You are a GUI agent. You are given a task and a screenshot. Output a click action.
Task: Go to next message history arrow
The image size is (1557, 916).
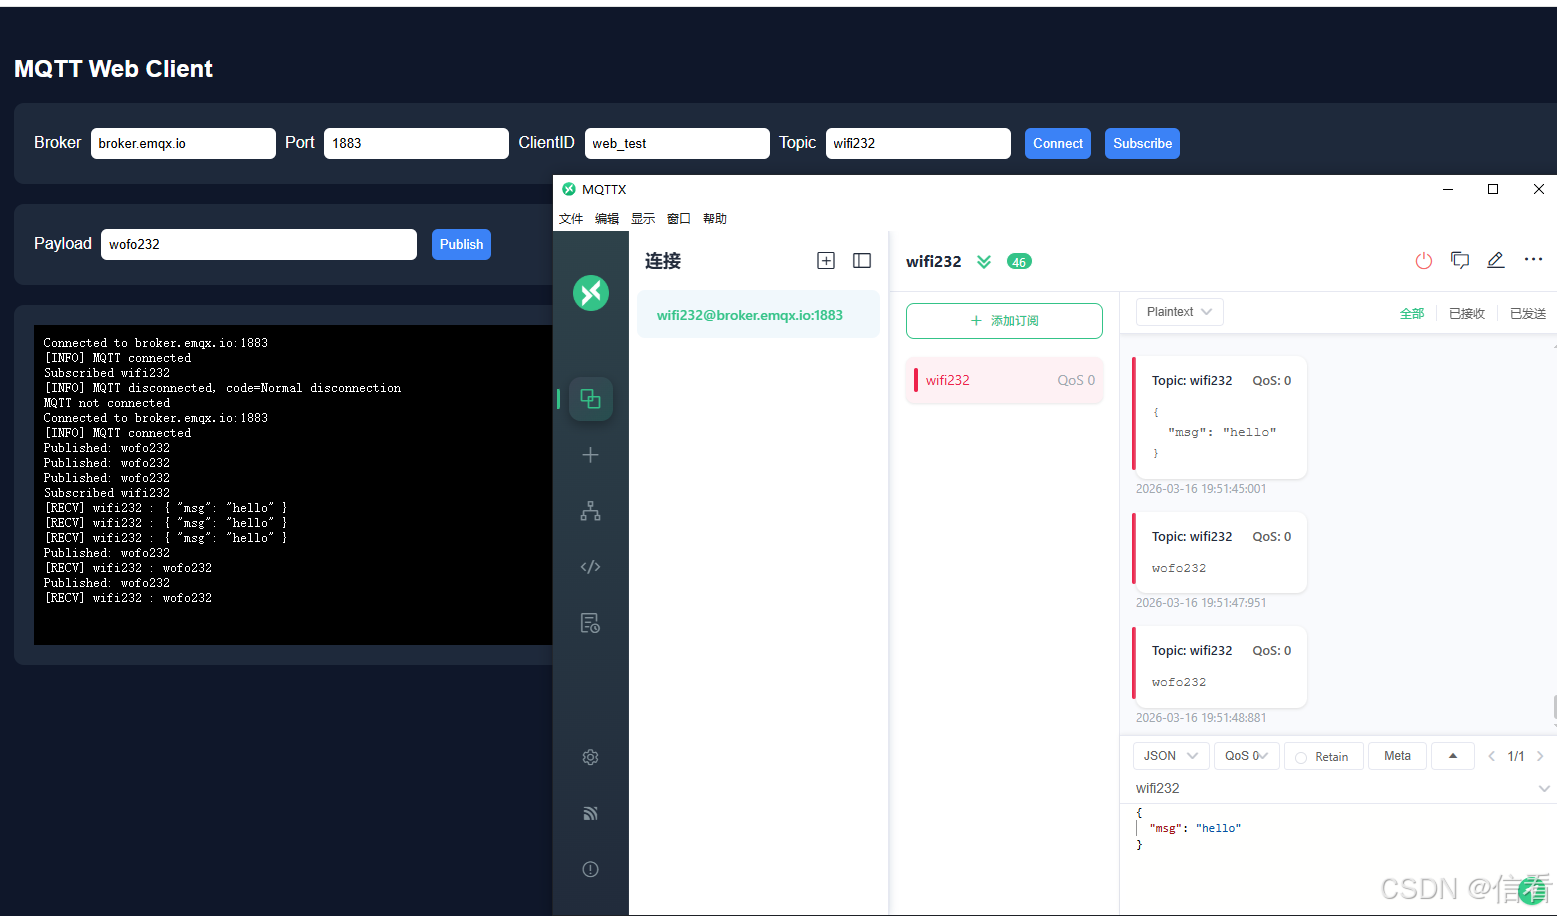point(1540,756)
